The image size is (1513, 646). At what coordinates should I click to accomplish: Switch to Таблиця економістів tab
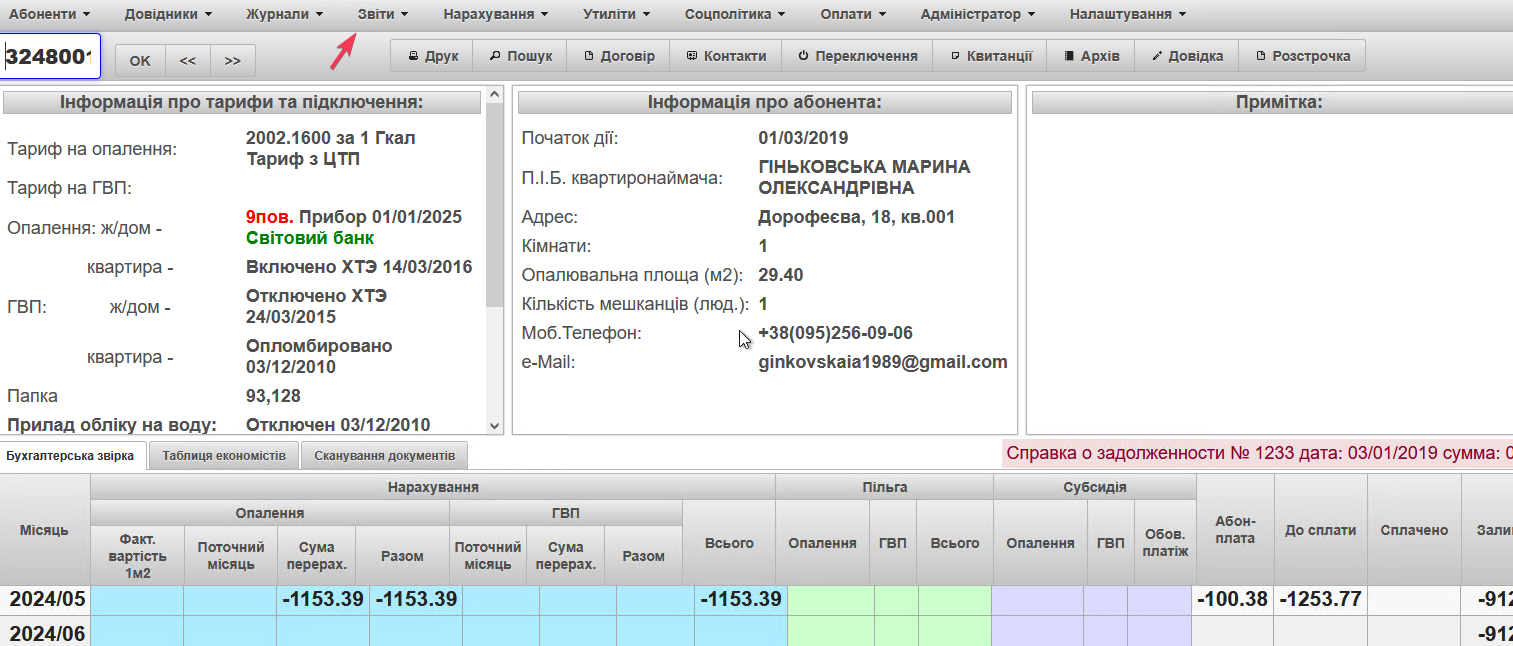pos(224,456)
